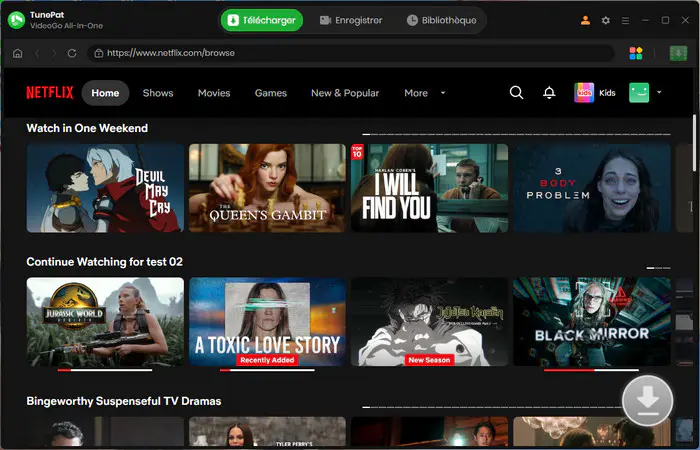Open the Black Mirror thumbnail
The width and height of the screenshot is (700, 450).
pos(592,322)
